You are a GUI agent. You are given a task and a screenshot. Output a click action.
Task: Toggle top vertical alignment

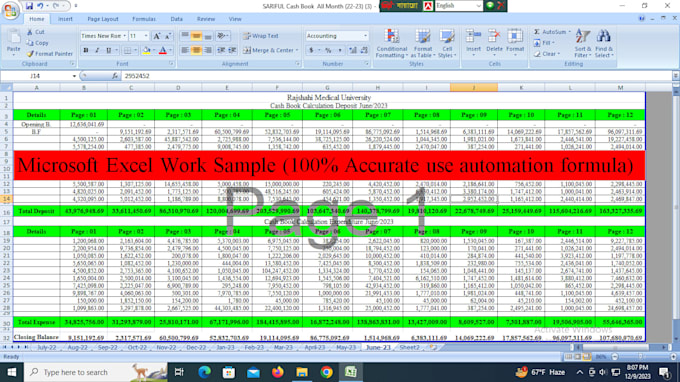pyautogui.click(x=185, y=36)
